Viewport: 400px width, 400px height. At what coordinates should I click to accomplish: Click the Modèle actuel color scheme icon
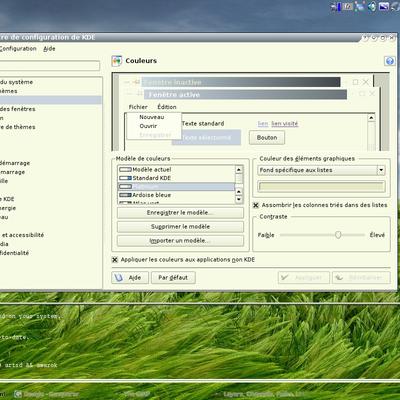(x=125, y=170)
